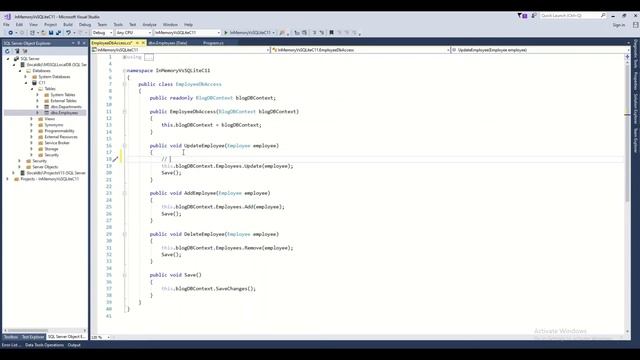Open the Tools menu
The width and height of the screenshot is (640, 360).
pyautogui.click(x=118, y=25)
